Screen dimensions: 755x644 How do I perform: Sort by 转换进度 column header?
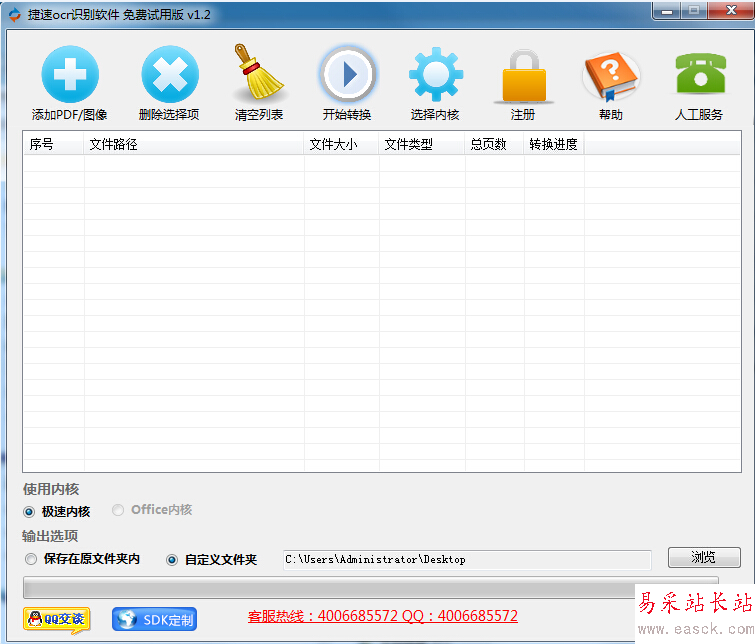[554, 144]
